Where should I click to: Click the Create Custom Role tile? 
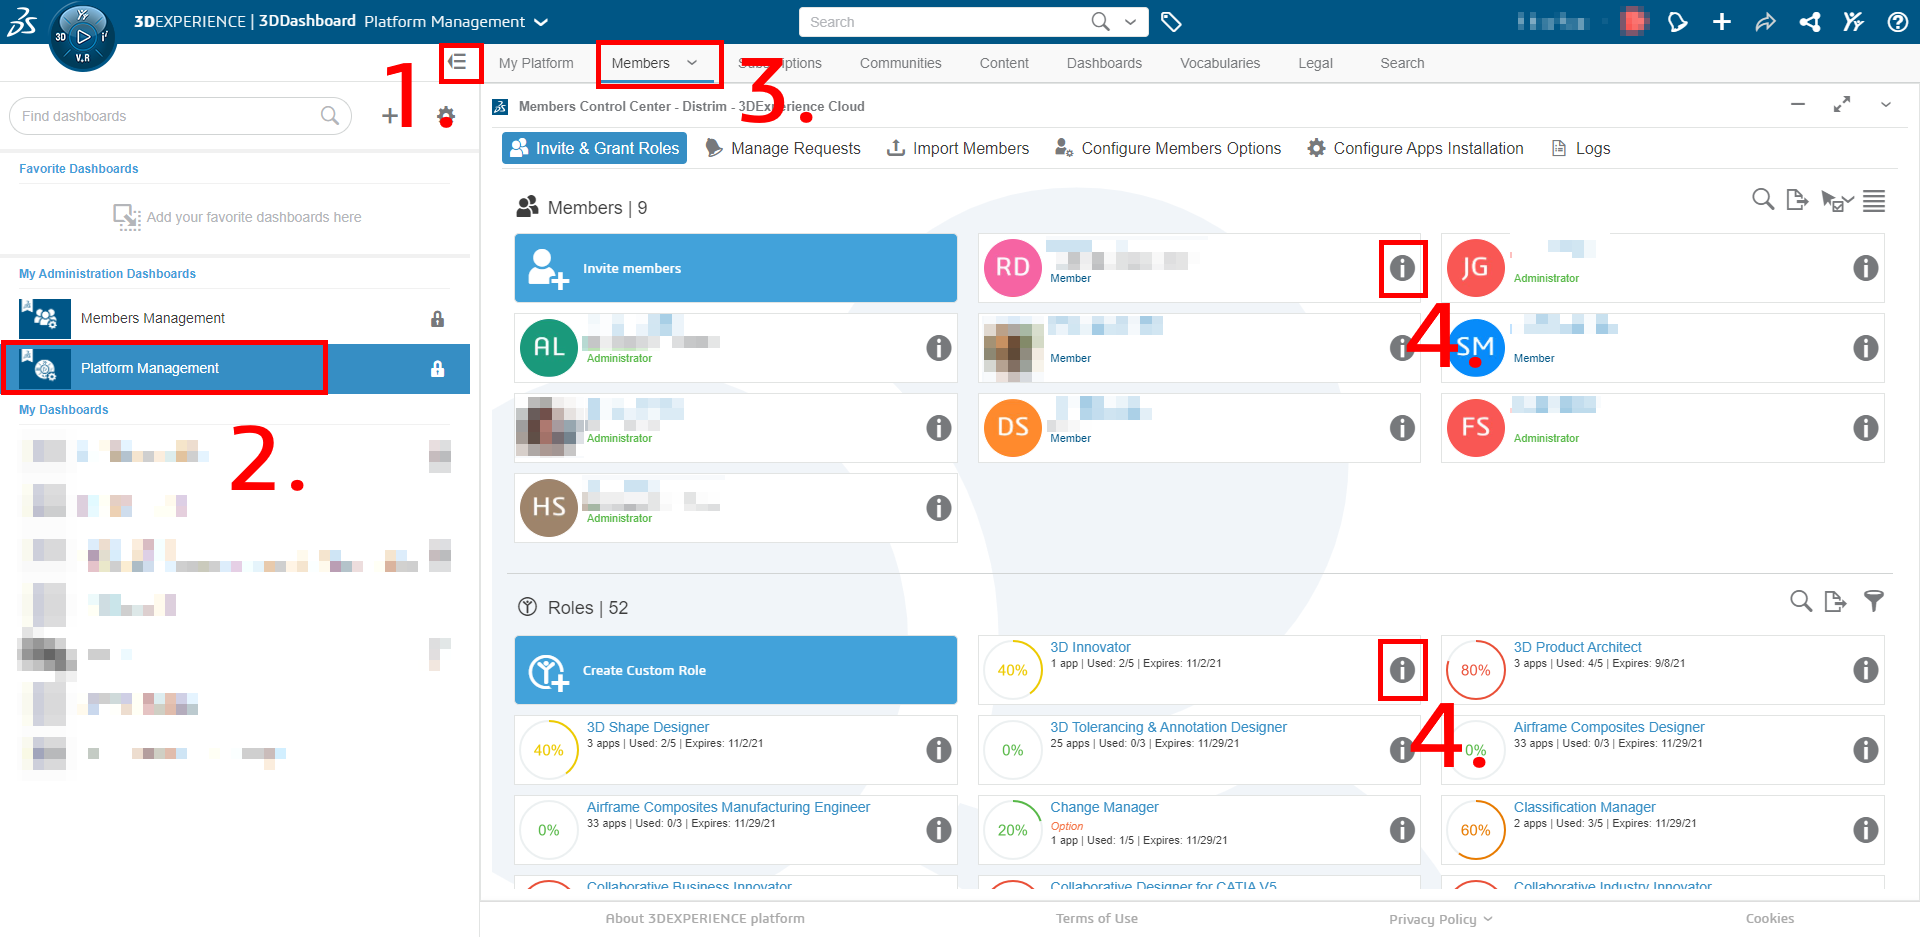(735, 670)
